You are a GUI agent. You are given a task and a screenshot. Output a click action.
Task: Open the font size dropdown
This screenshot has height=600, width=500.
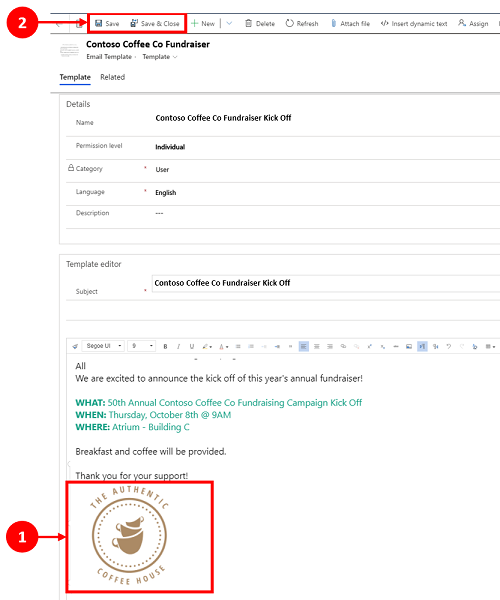[x=141, y=346]
